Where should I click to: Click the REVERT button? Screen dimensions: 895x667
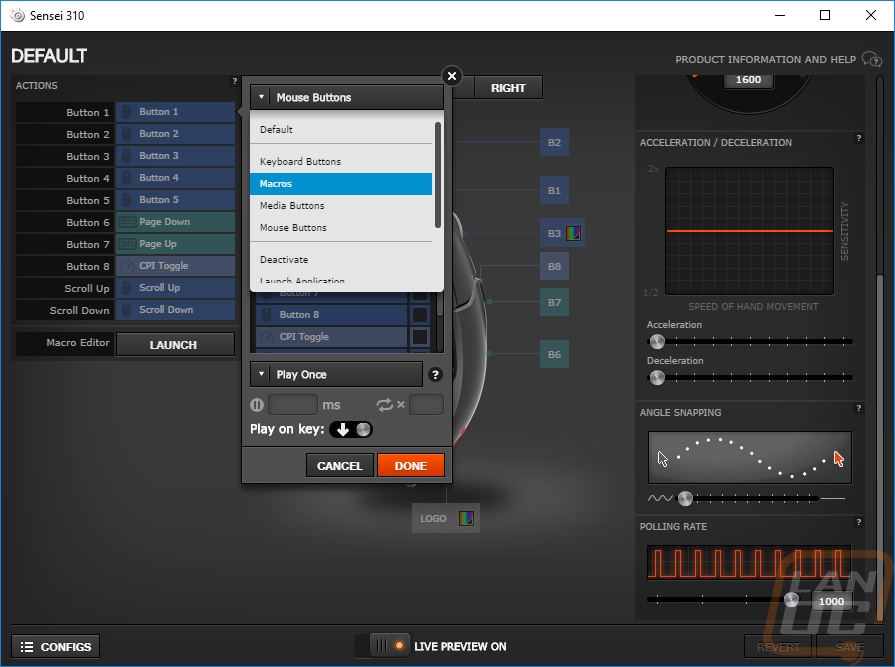coord(779,646)
